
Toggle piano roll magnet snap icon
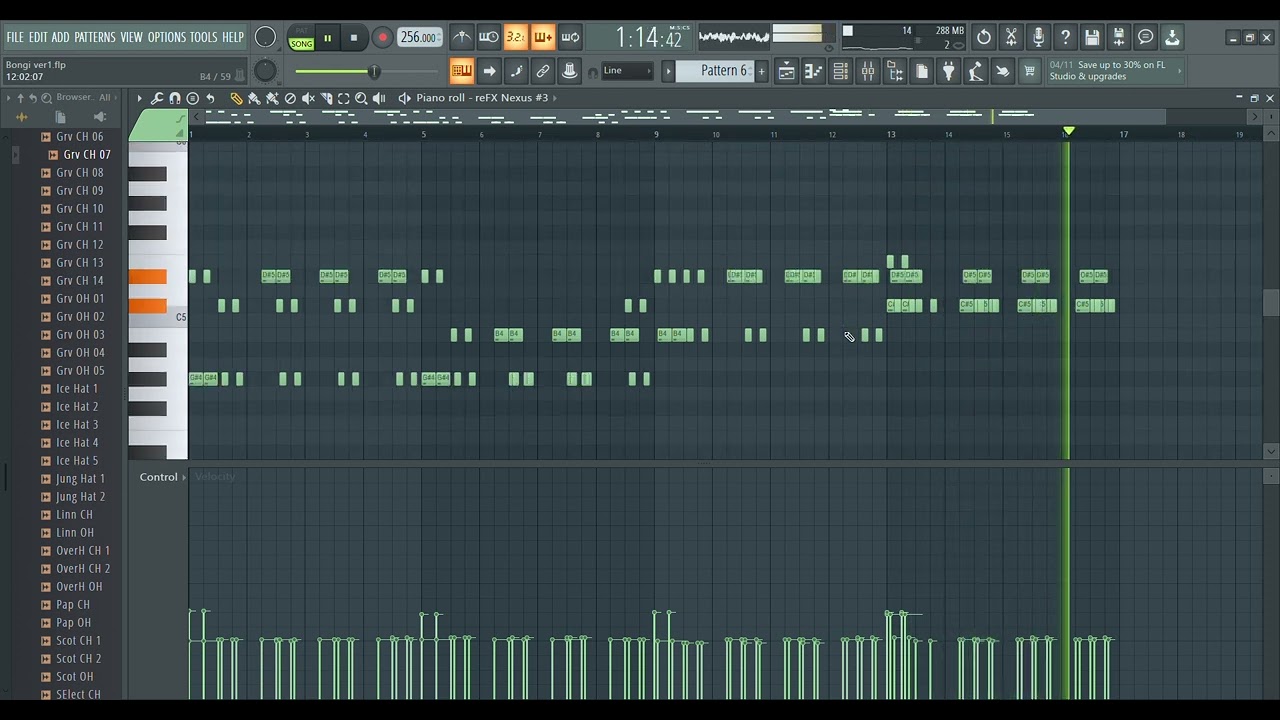coord(174,98)
